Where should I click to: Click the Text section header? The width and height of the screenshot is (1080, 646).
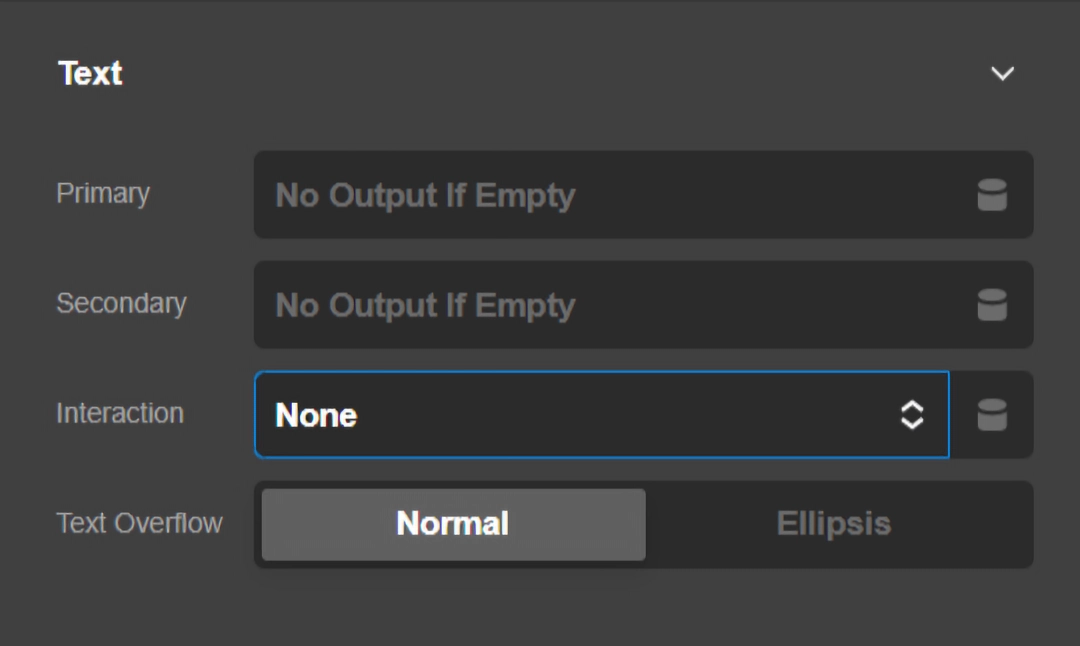90,72
